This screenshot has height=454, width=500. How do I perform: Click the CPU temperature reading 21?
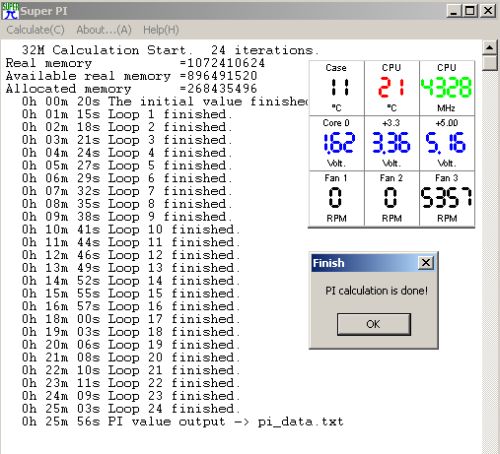tap(391, 87)
